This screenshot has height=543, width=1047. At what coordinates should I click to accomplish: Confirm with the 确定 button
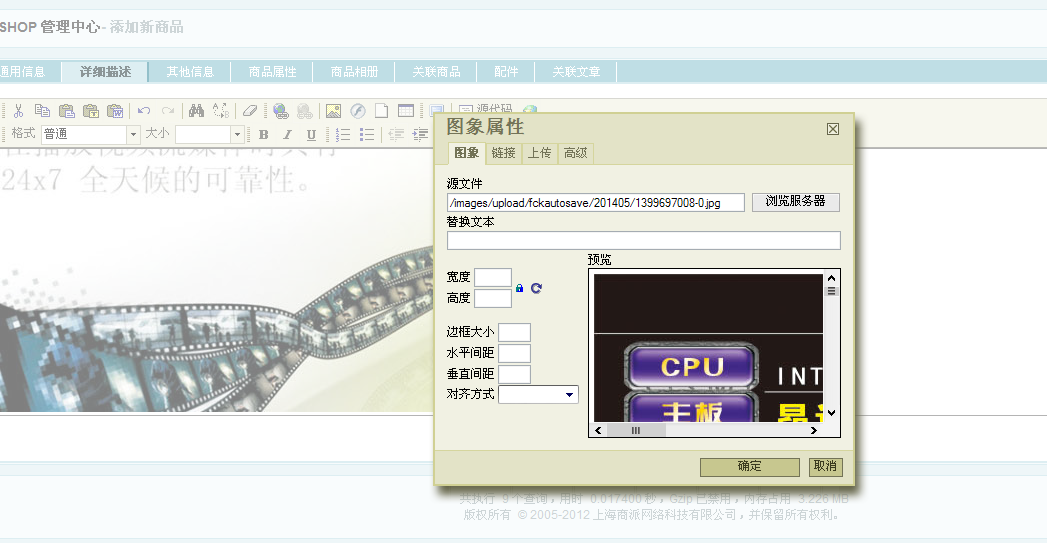749,467
